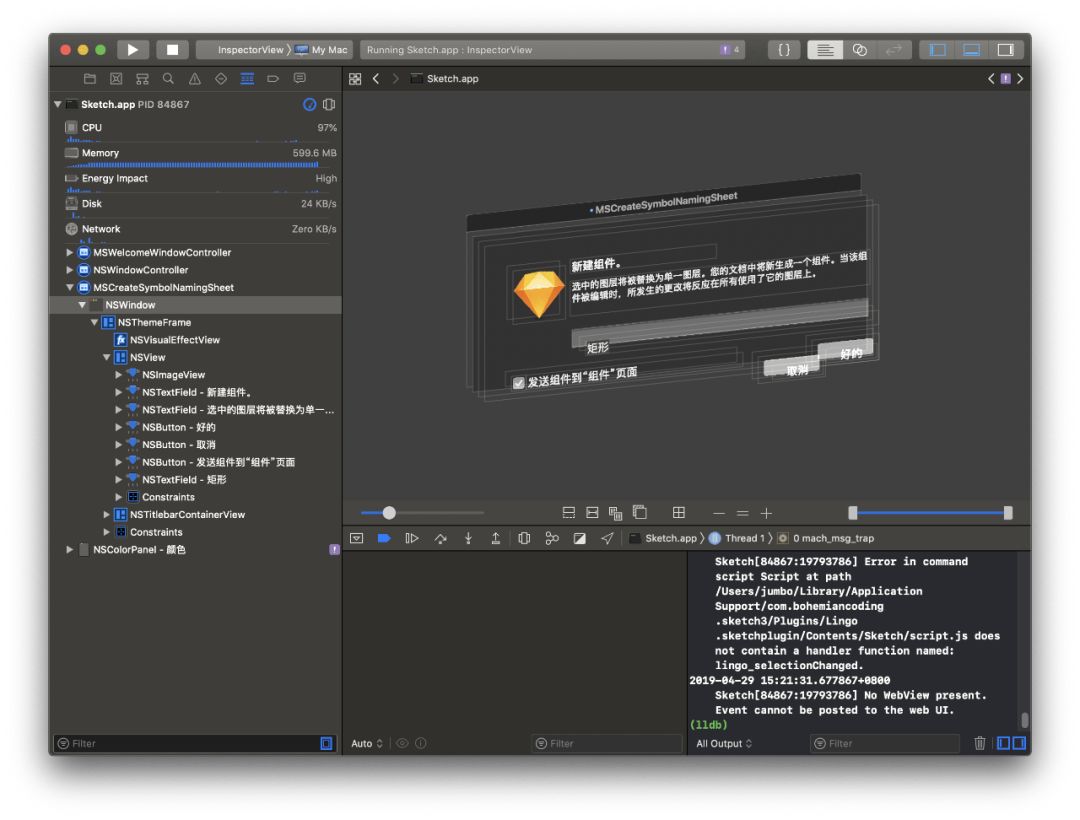This screenshot has width=1080, height=820.
Task: Open the Breakpoint navigator icon
Action: (273, 78)
